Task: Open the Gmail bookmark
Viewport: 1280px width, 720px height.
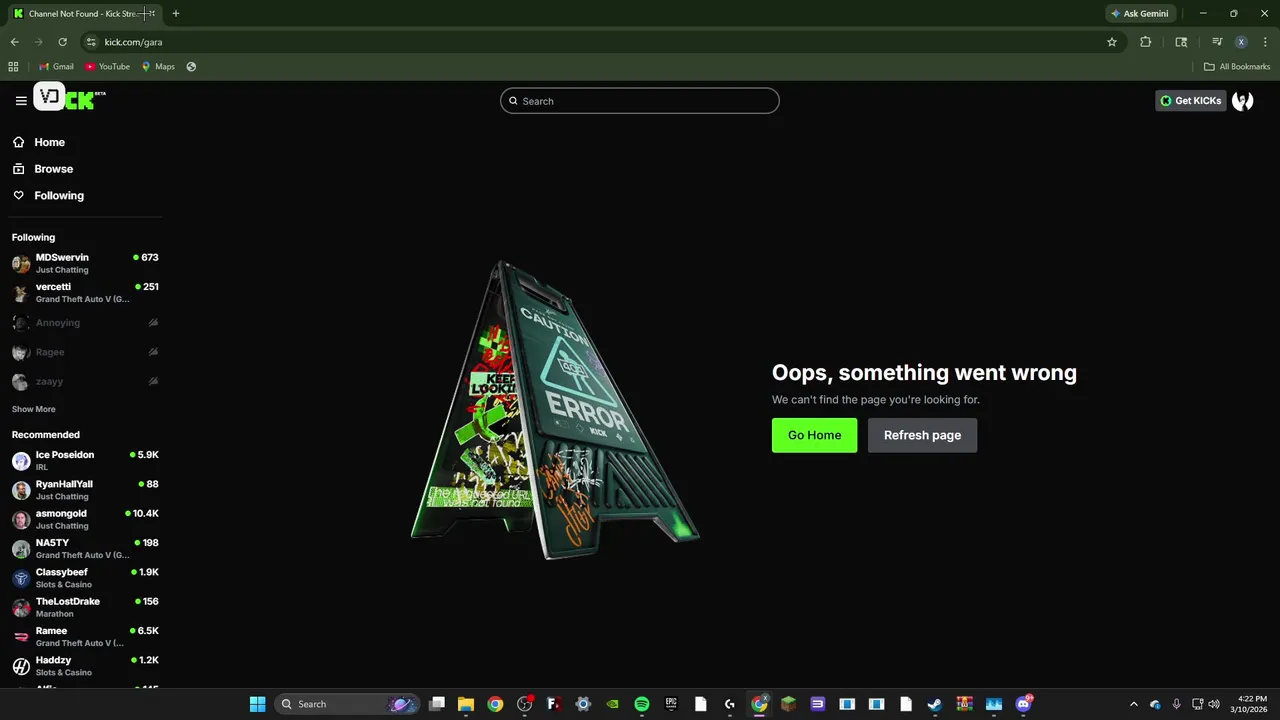Action: (56, 67)
